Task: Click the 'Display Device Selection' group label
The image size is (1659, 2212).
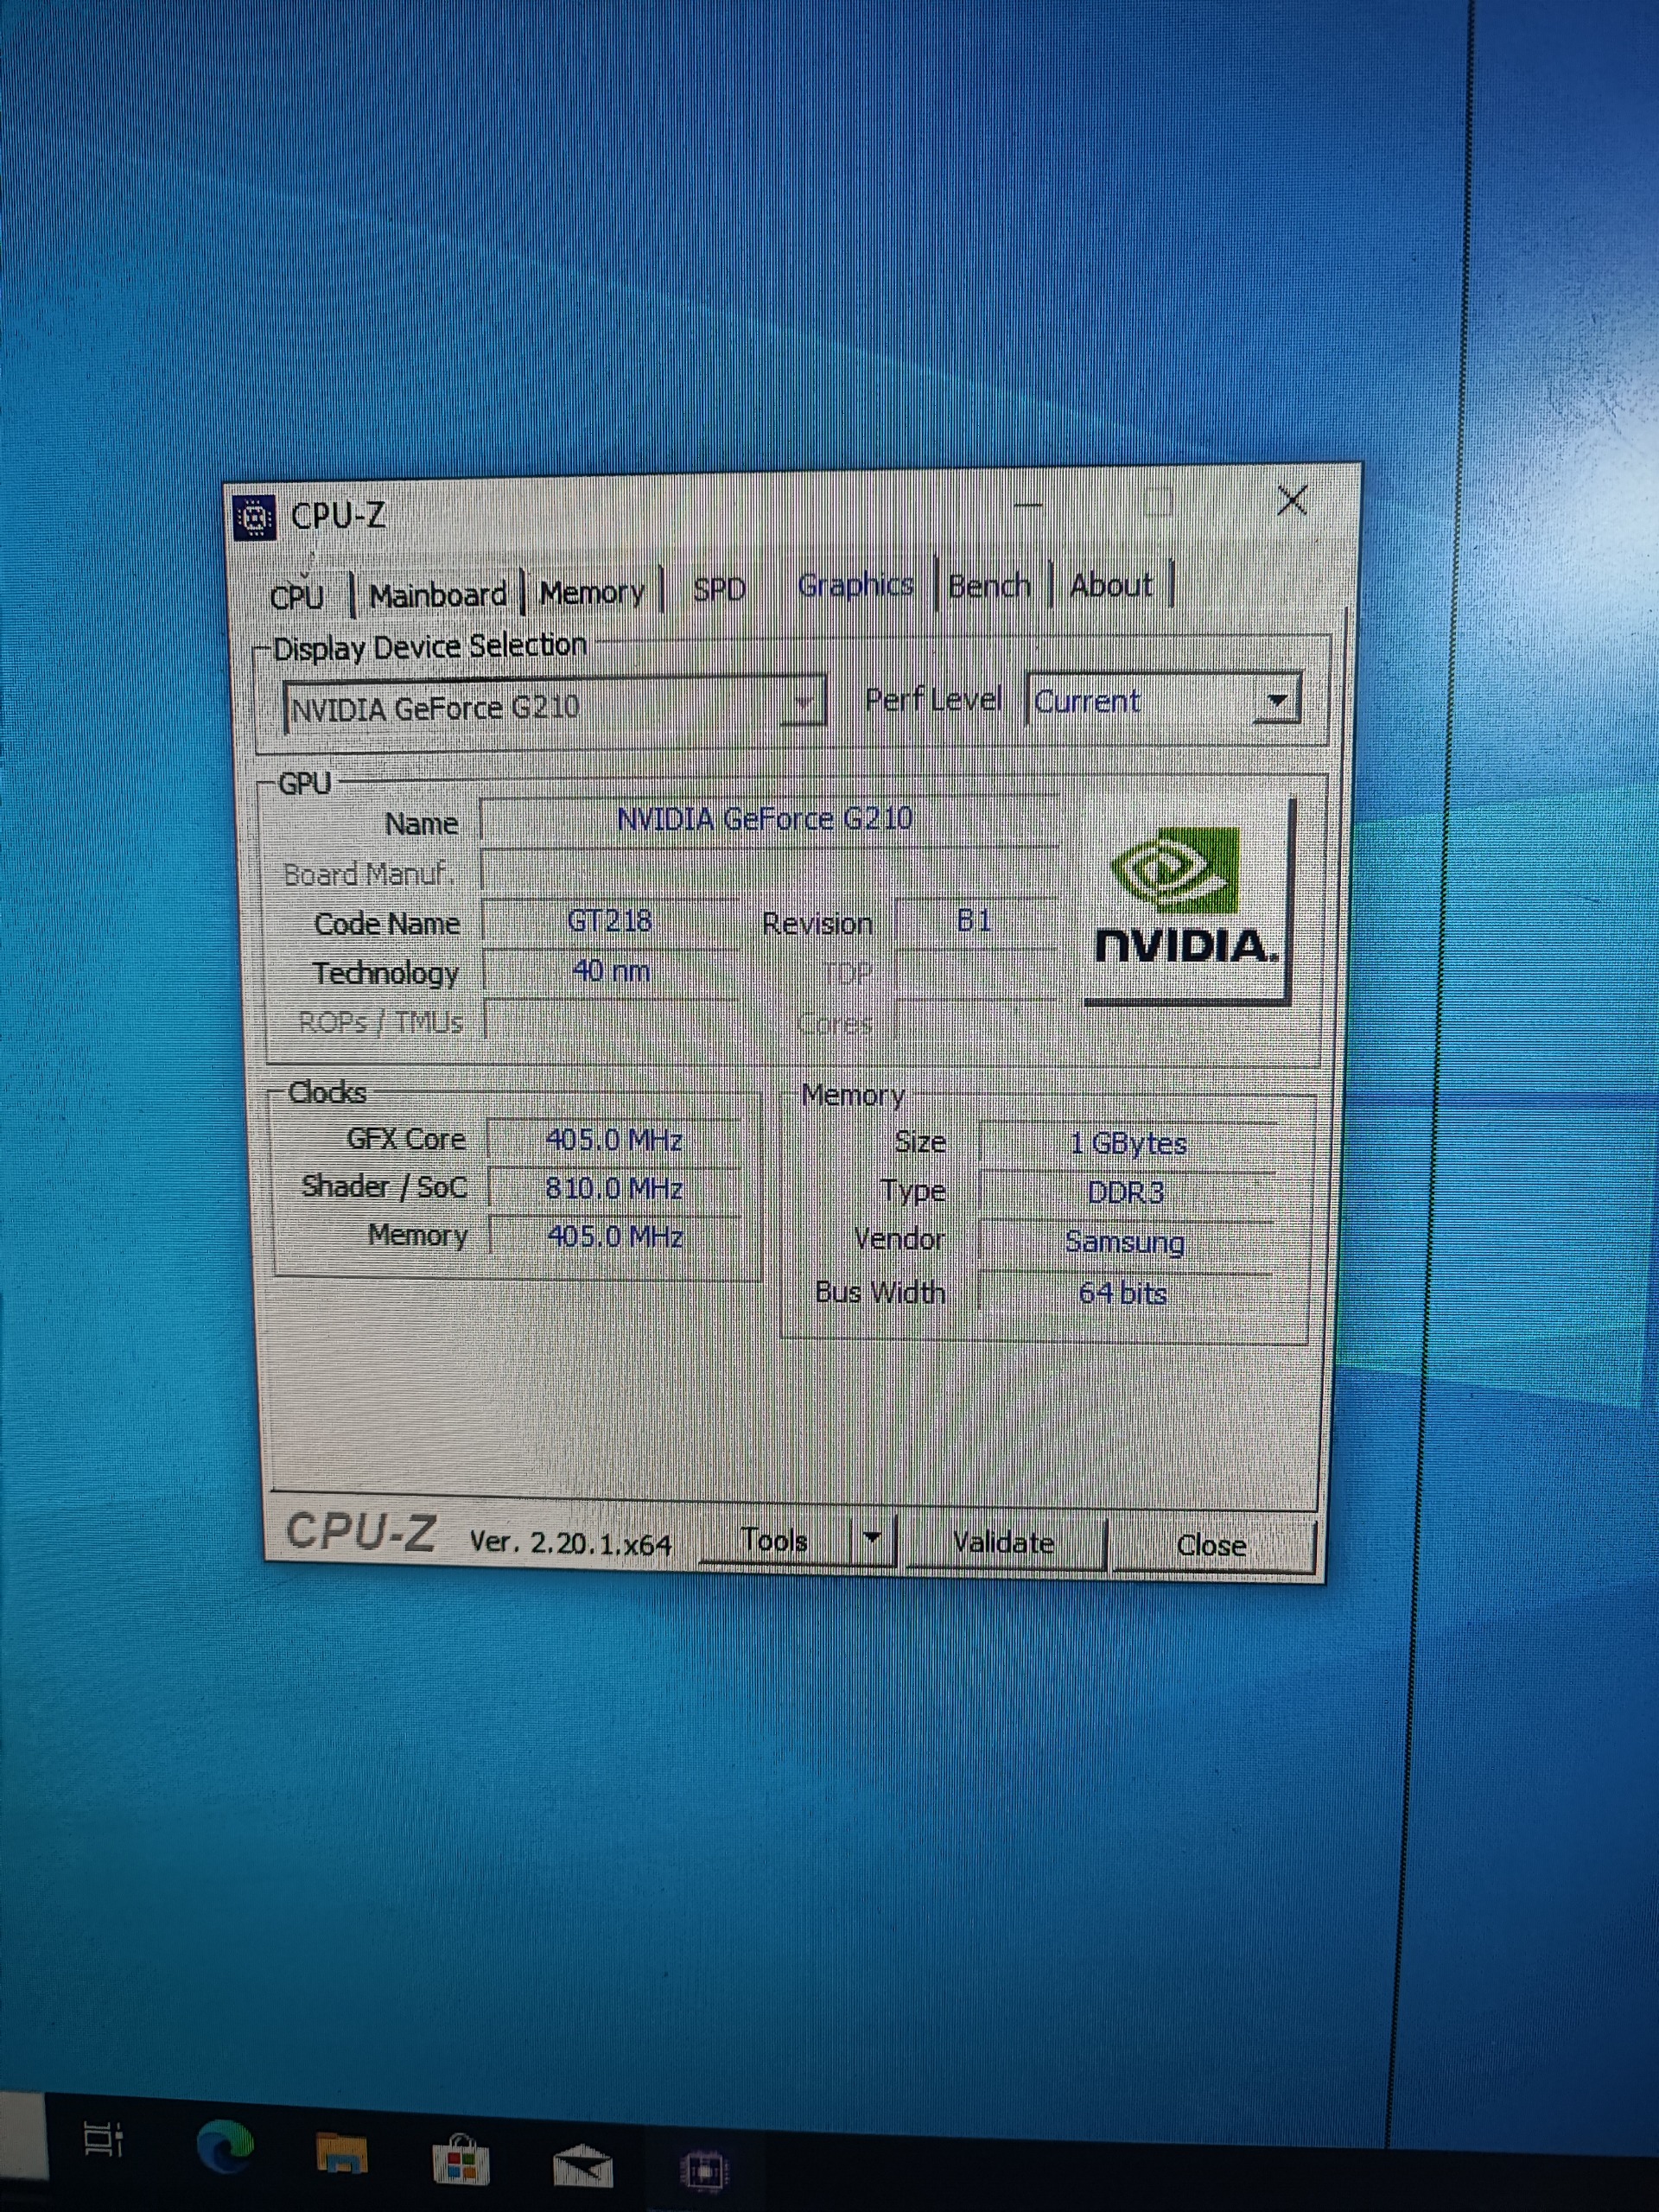Action: pyautogui.click(x=430, y=647)
